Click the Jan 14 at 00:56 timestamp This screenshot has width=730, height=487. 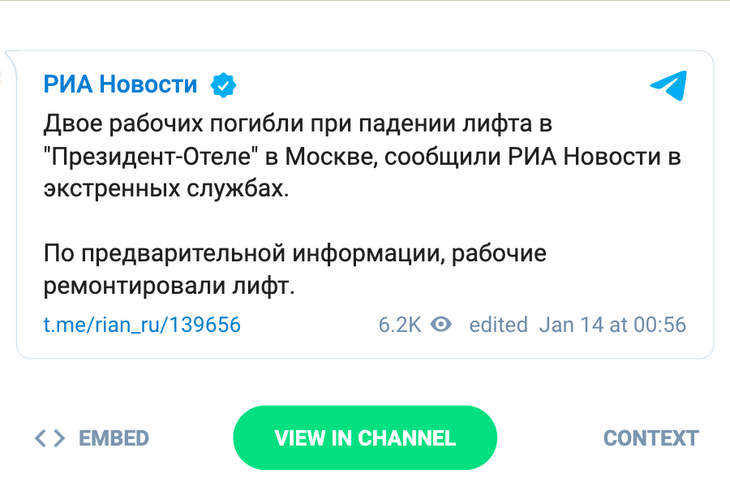click(x=612, y=325)
